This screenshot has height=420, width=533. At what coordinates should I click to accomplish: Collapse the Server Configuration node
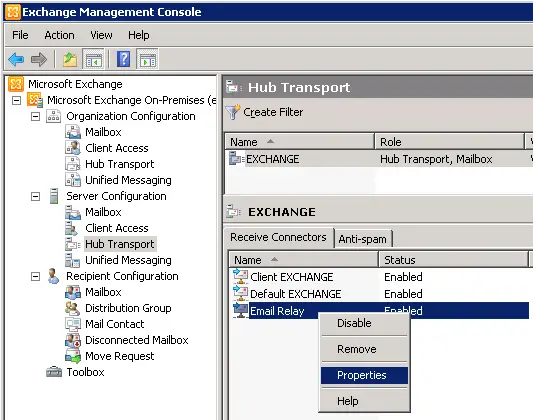coord(35,196)
